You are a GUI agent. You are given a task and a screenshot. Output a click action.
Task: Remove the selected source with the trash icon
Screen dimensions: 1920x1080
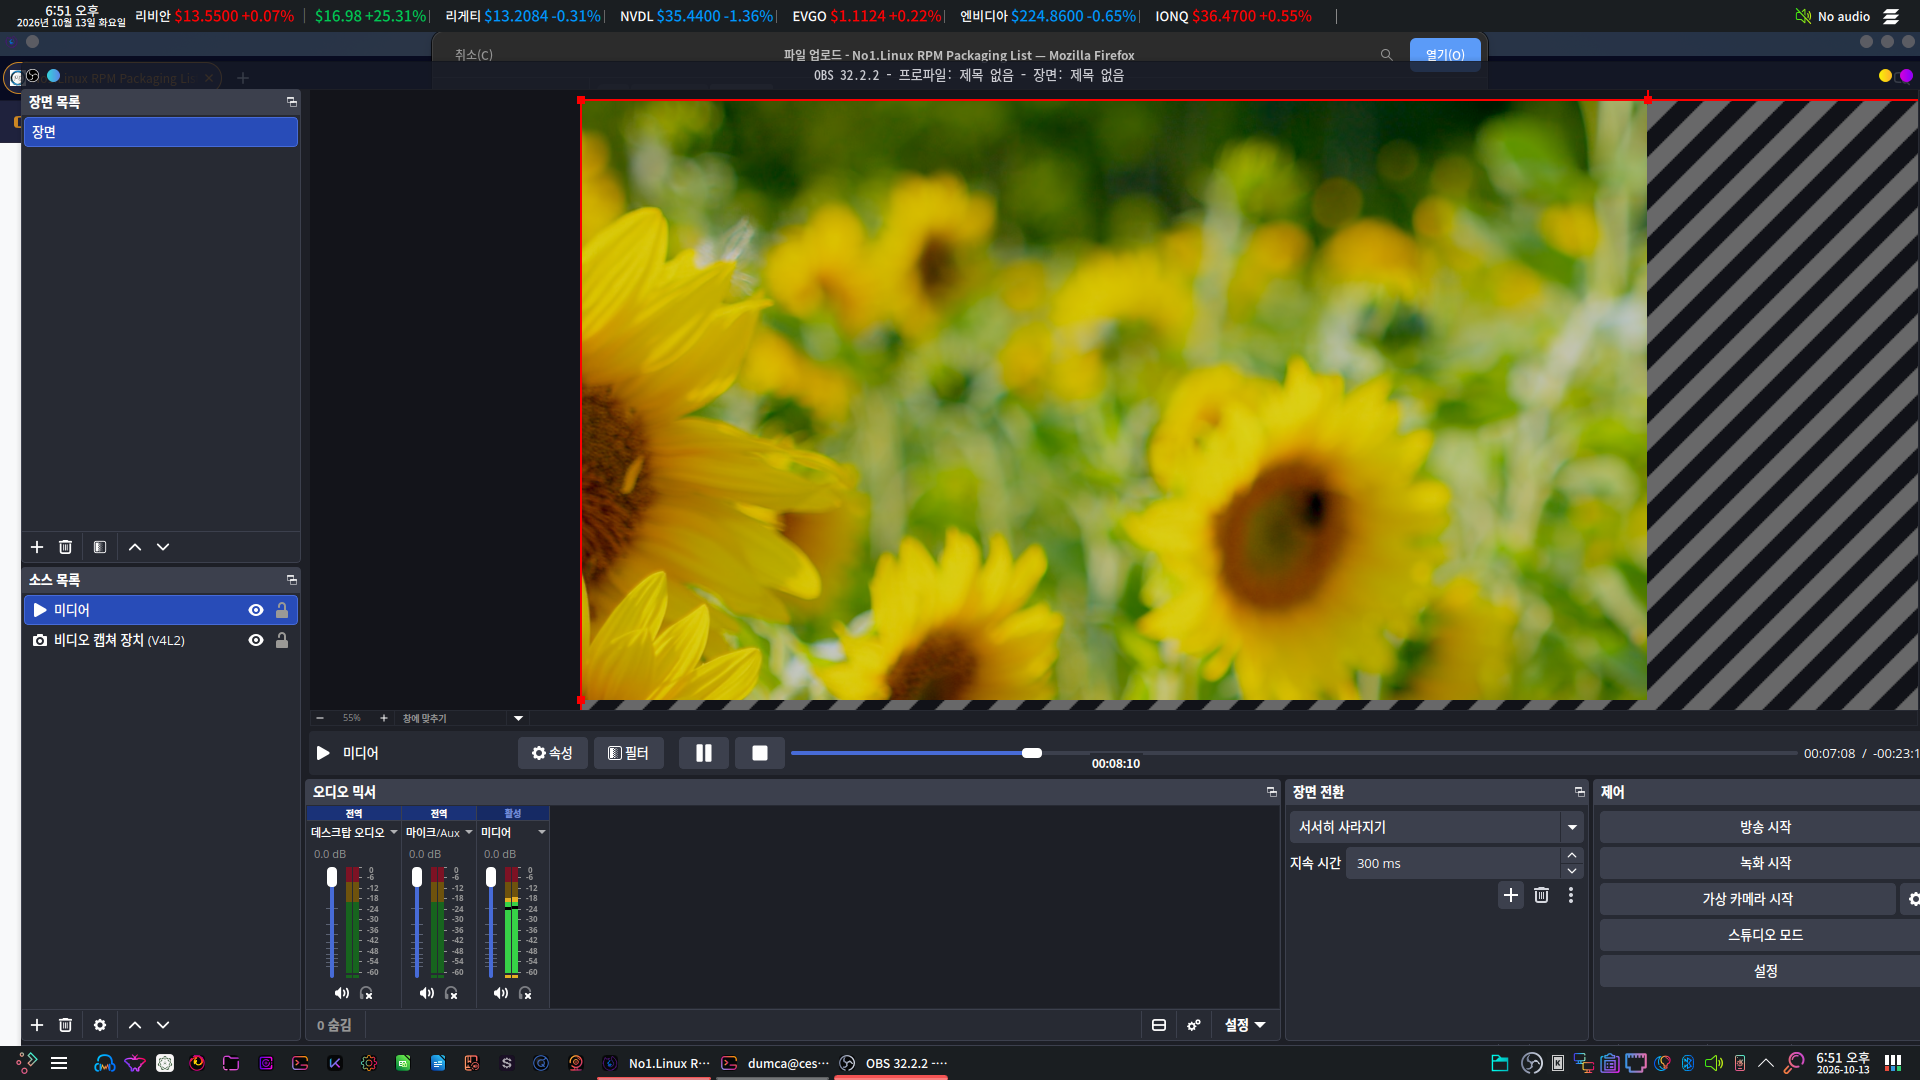pos(65,1025)
